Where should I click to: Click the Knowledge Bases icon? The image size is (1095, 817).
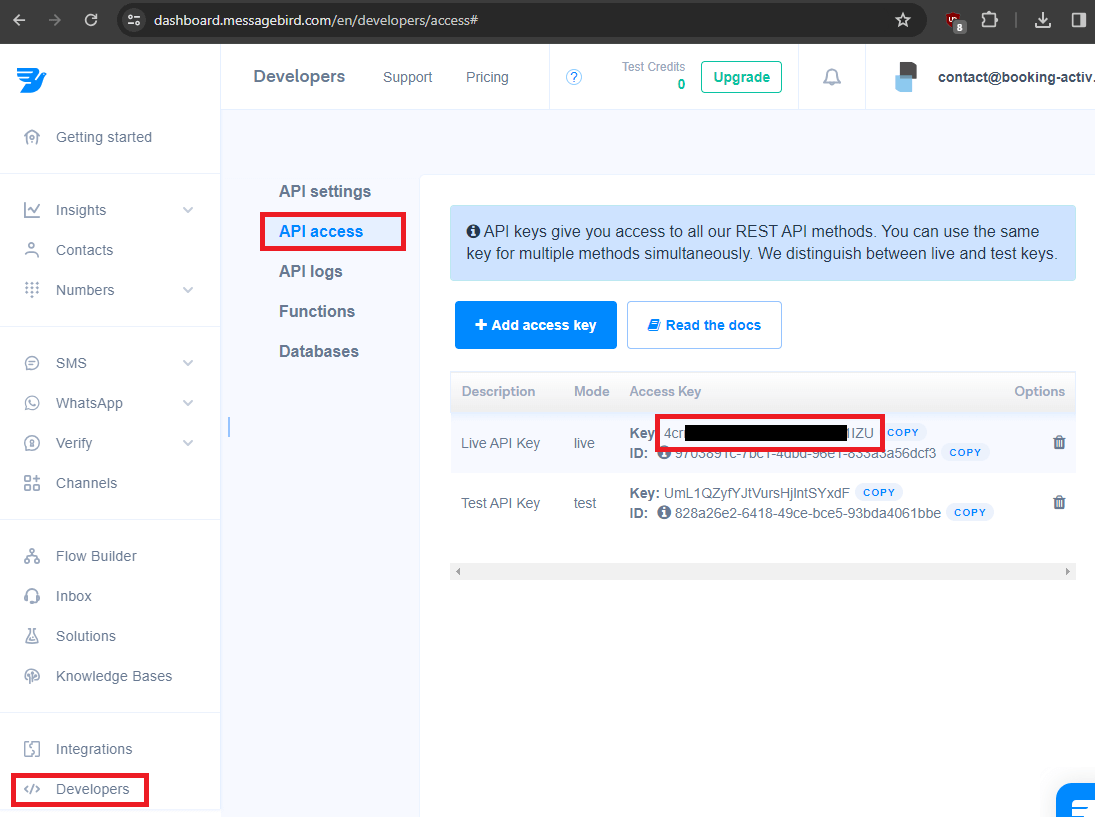coord(32,675)
